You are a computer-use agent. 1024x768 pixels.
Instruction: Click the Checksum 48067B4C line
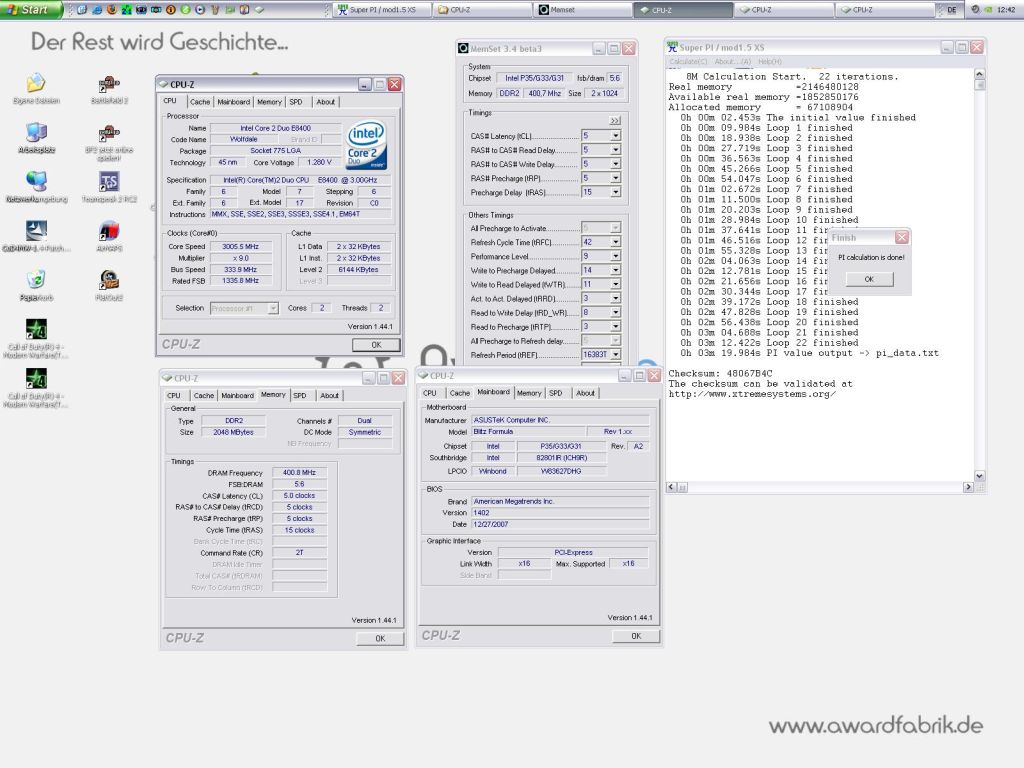[720, 374]
